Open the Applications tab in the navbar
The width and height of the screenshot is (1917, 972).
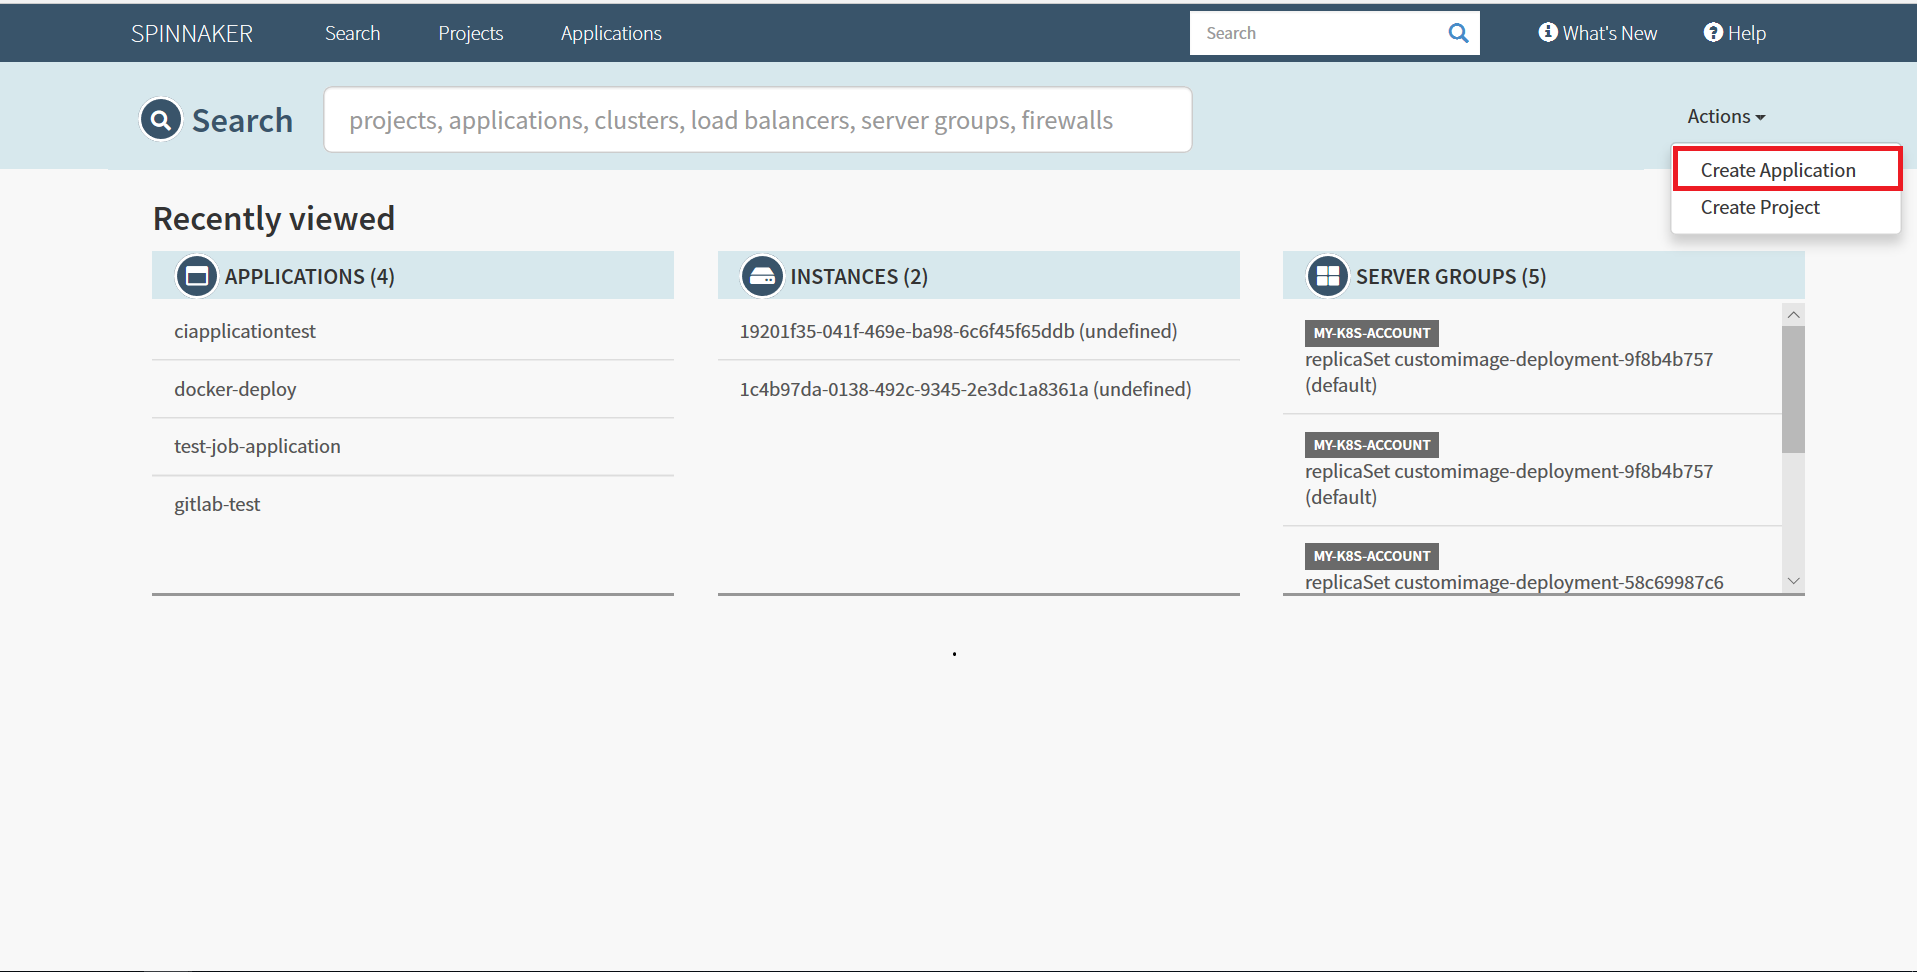(611, 33)
